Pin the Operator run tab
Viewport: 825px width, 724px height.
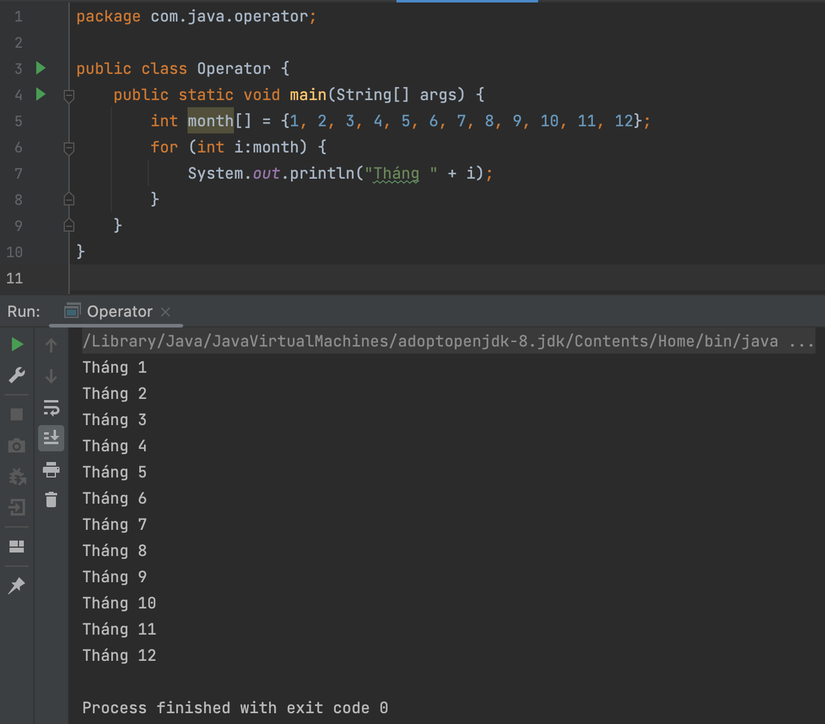click(x=16, y=585)
